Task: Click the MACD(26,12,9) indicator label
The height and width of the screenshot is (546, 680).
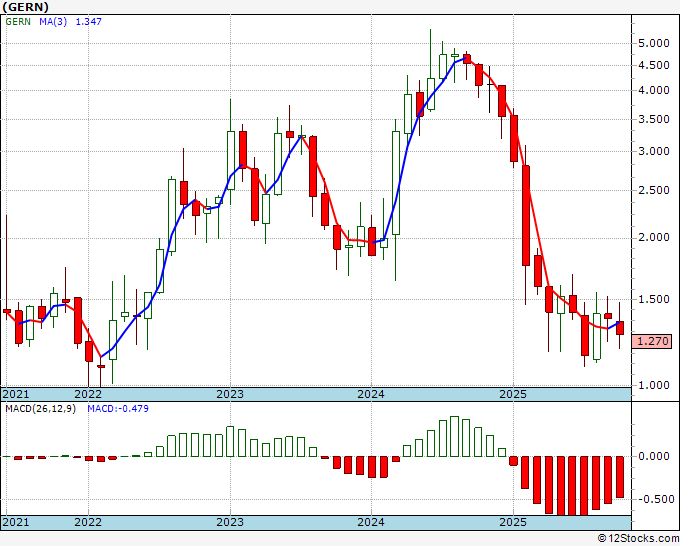Action: (x=40, y=409)
